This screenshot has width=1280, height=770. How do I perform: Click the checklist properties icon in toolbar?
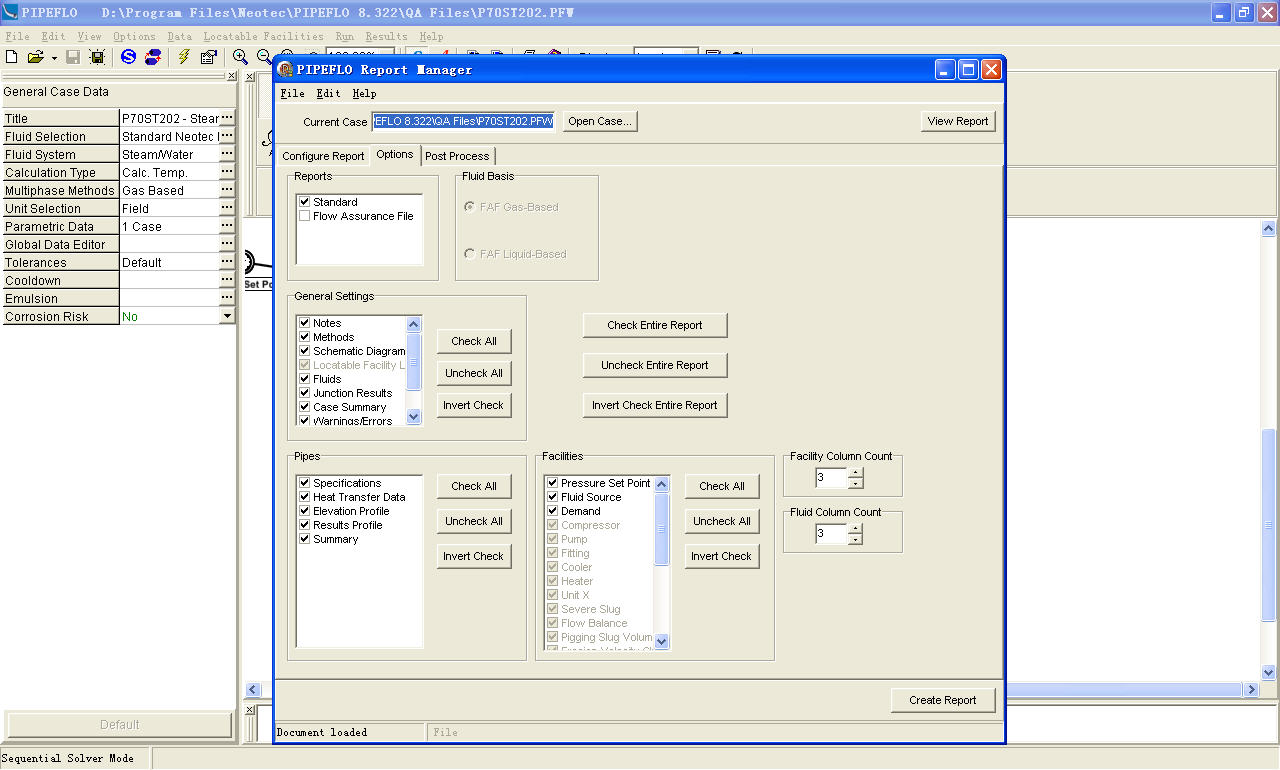coord(208,57)
